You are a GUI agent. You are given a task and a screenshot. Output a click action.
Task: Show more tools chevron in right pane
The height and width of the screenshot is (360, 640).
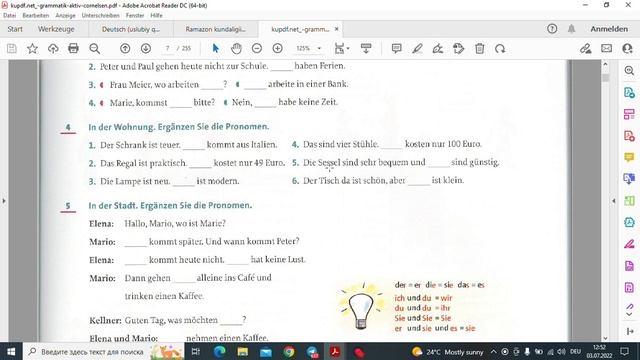tap(629, 314)
